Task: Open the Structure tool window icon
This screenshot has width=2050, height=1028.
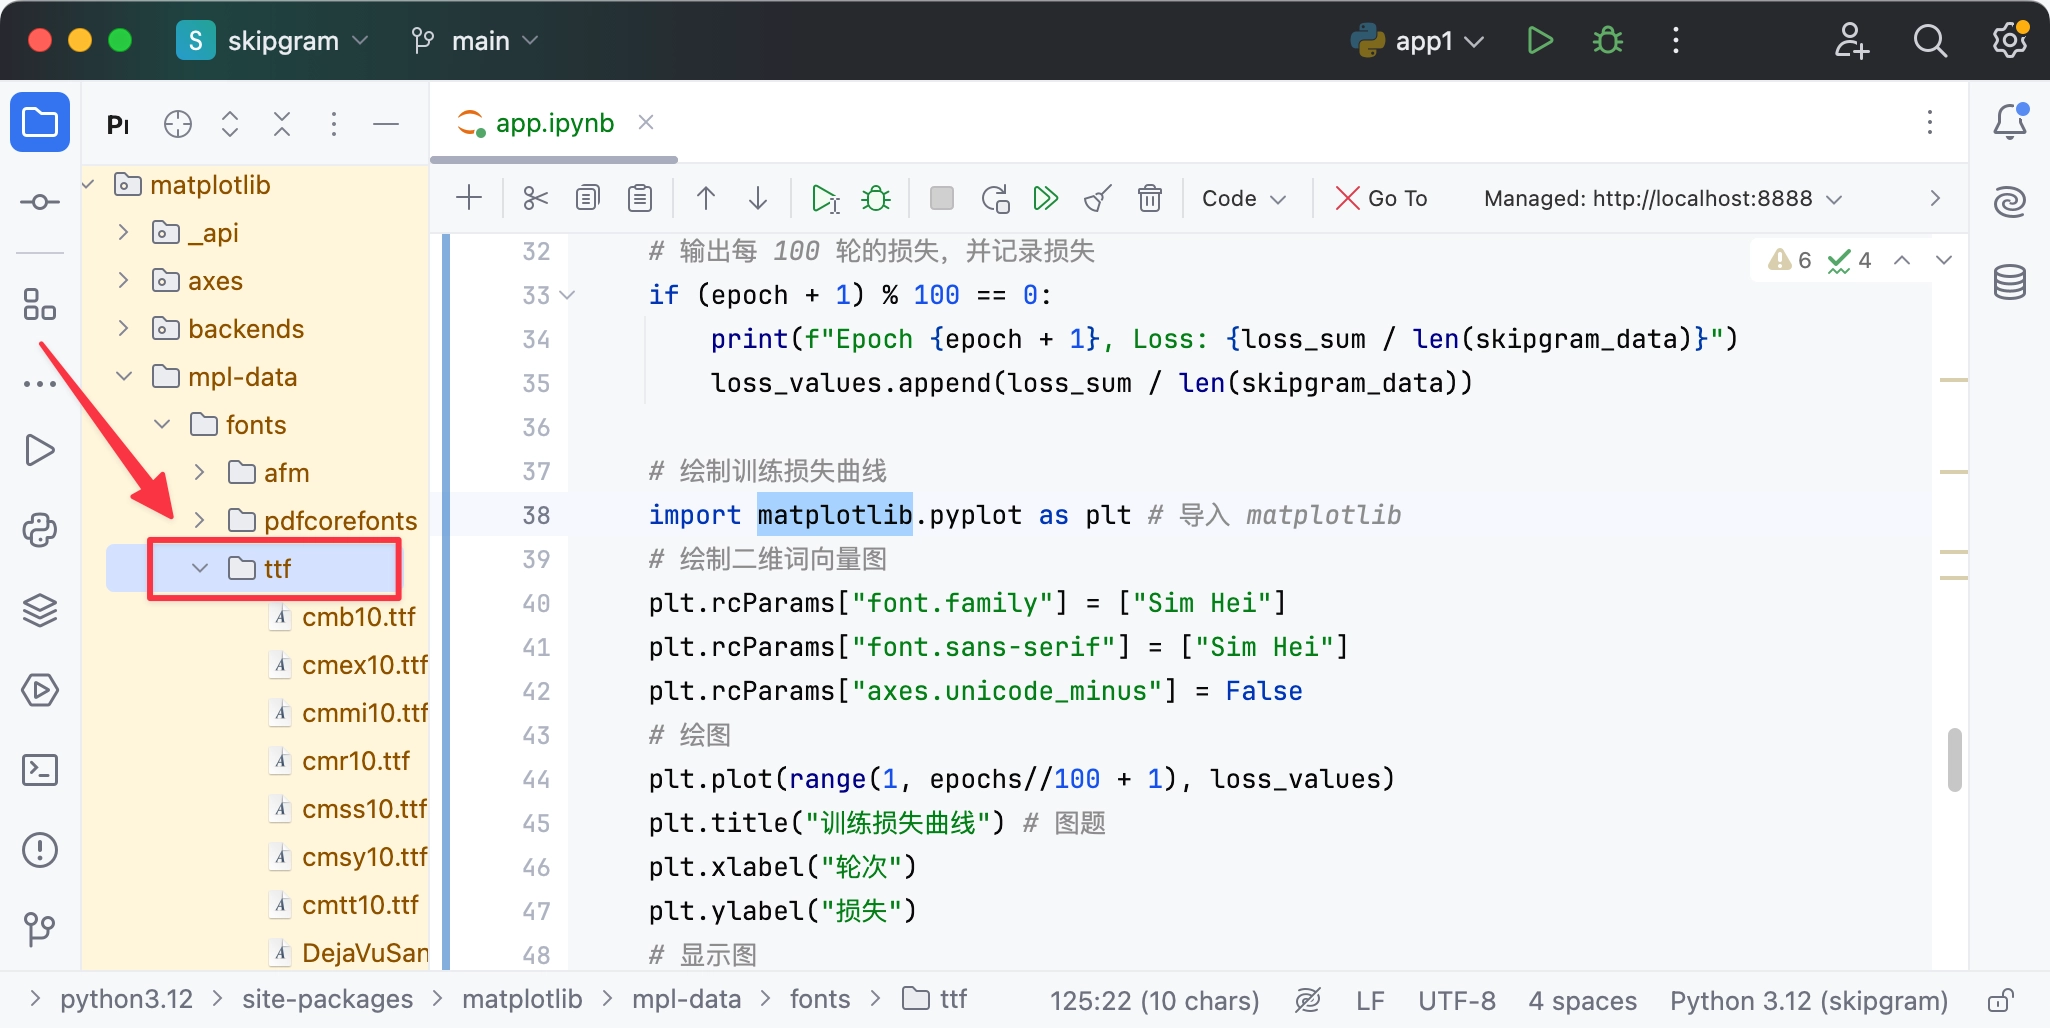Action: 40,304
